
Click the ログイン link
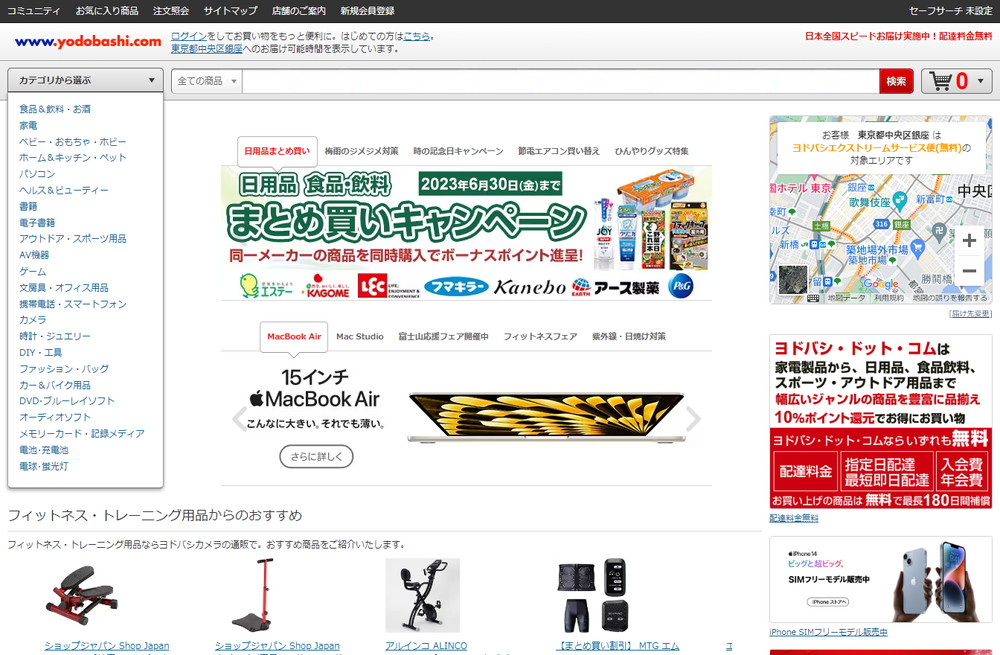189,36
